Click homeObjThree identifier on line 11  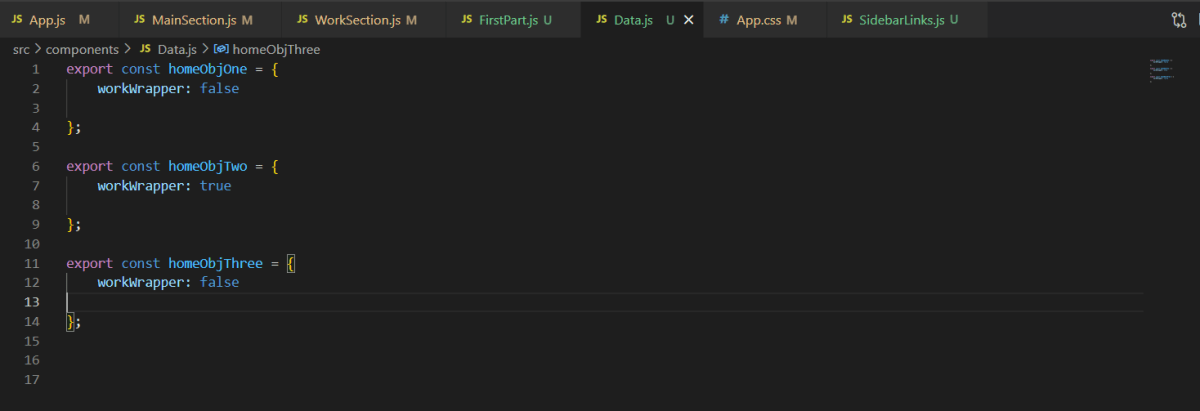coord(215,263)
